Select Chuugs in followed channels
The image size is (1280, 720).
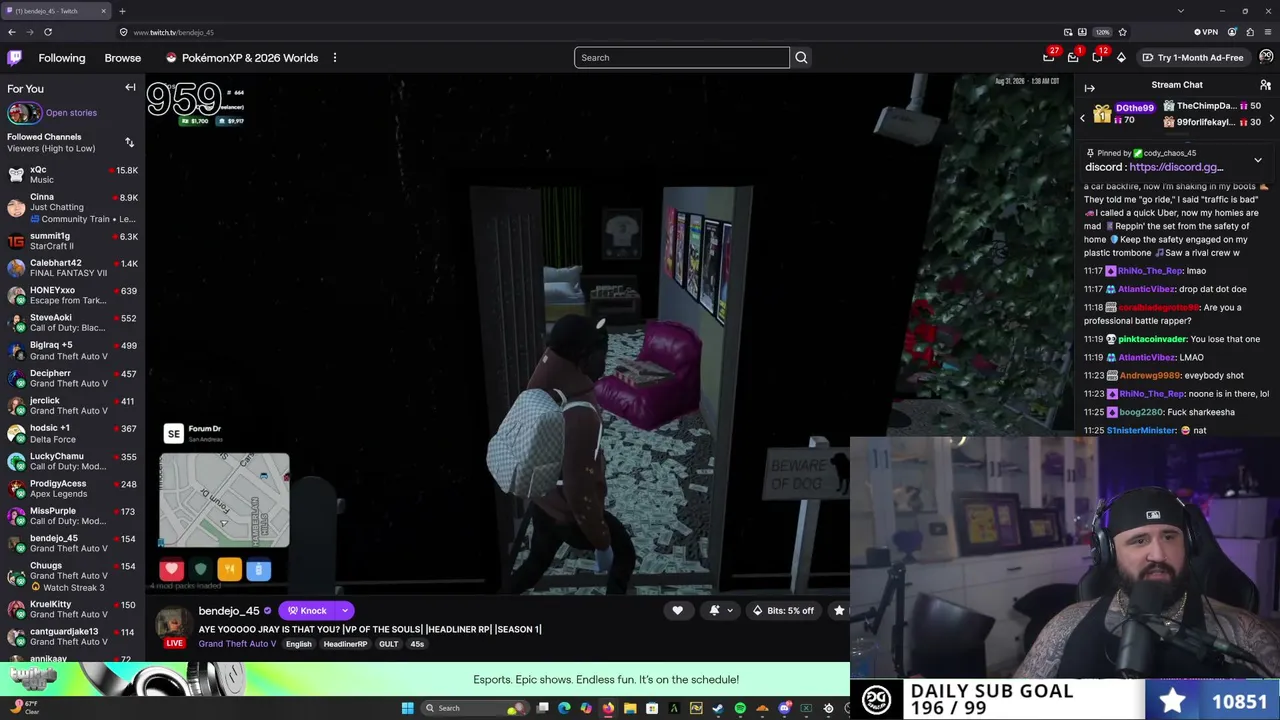tap(72, 576)
